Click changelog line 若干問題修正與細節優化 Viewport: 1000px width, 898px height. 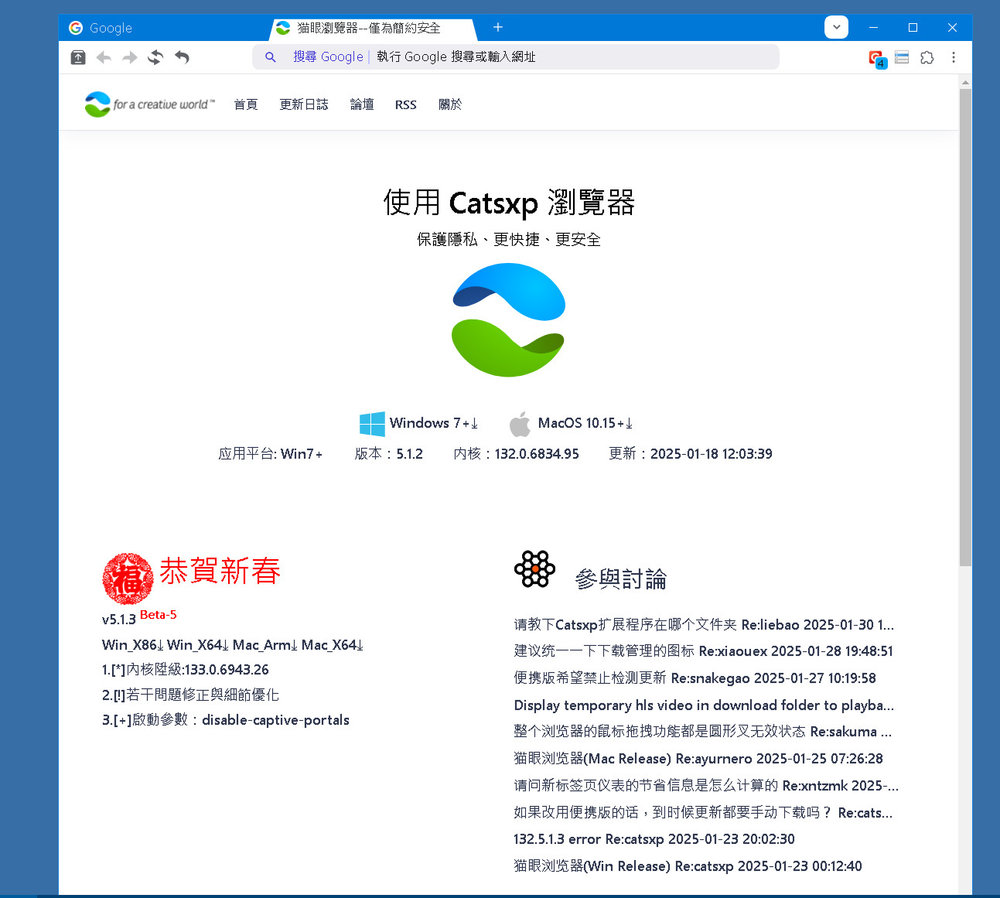click(x=190, y=695)
